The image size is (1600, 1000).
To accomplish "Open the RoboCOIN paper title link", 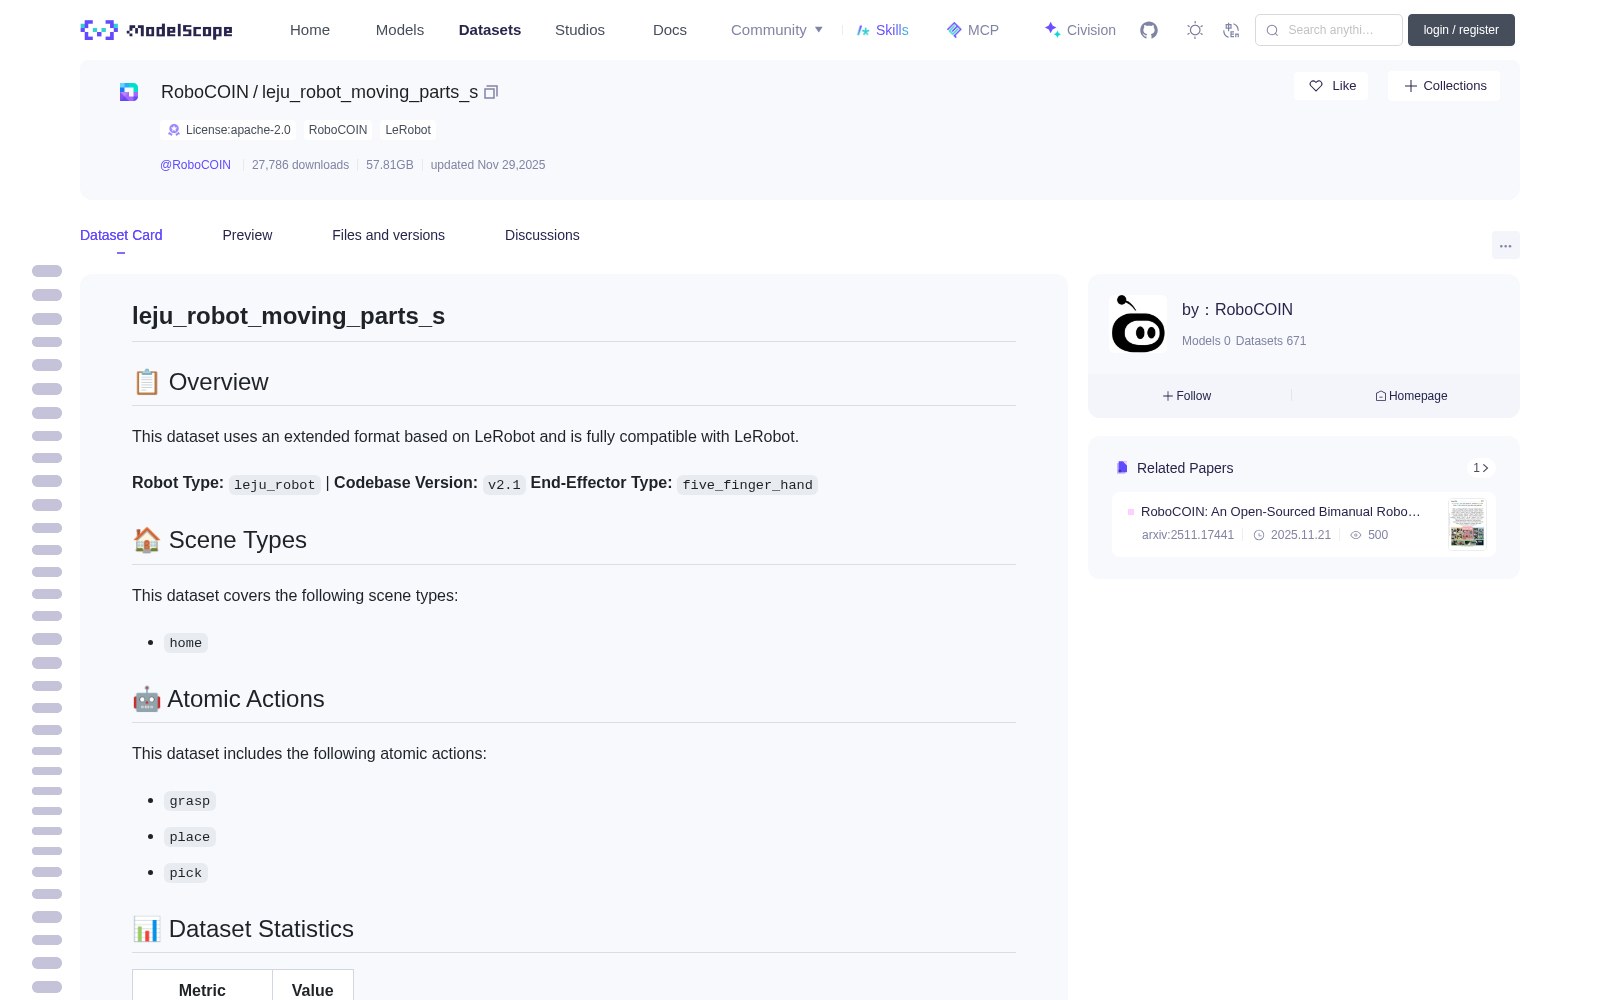I will pos(1281,511).
